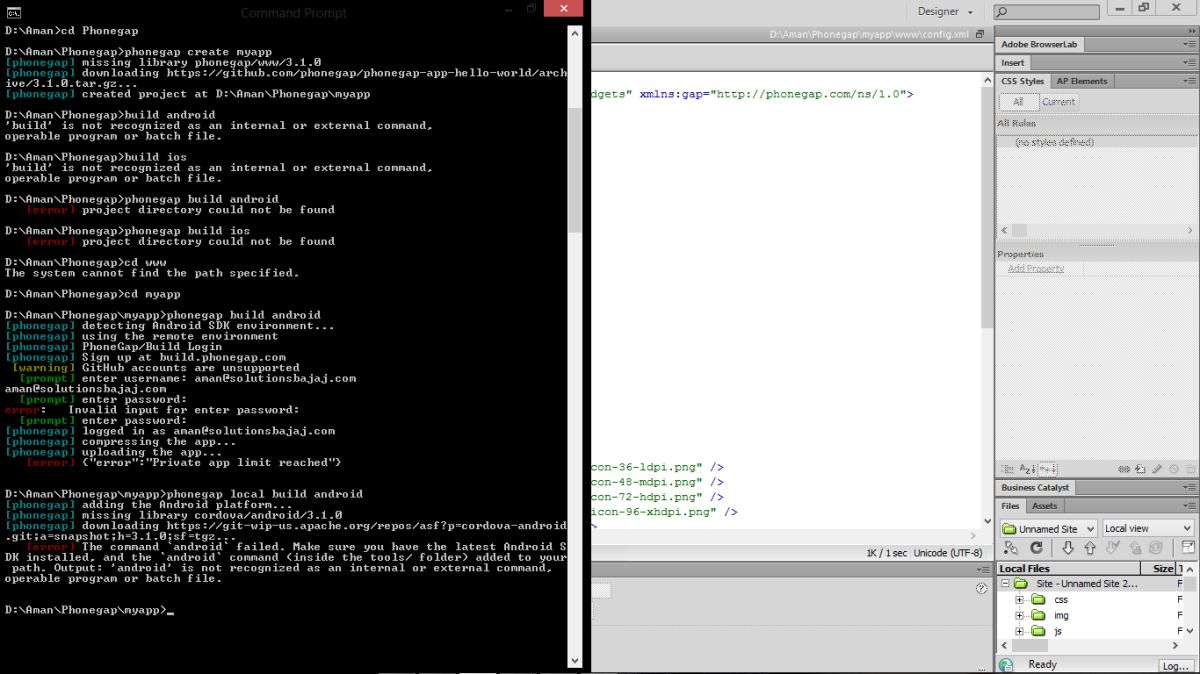The image size is (1200, 674).
Task: Click the Command Prompt vertical scrollbar thumb
Action: 575,170
